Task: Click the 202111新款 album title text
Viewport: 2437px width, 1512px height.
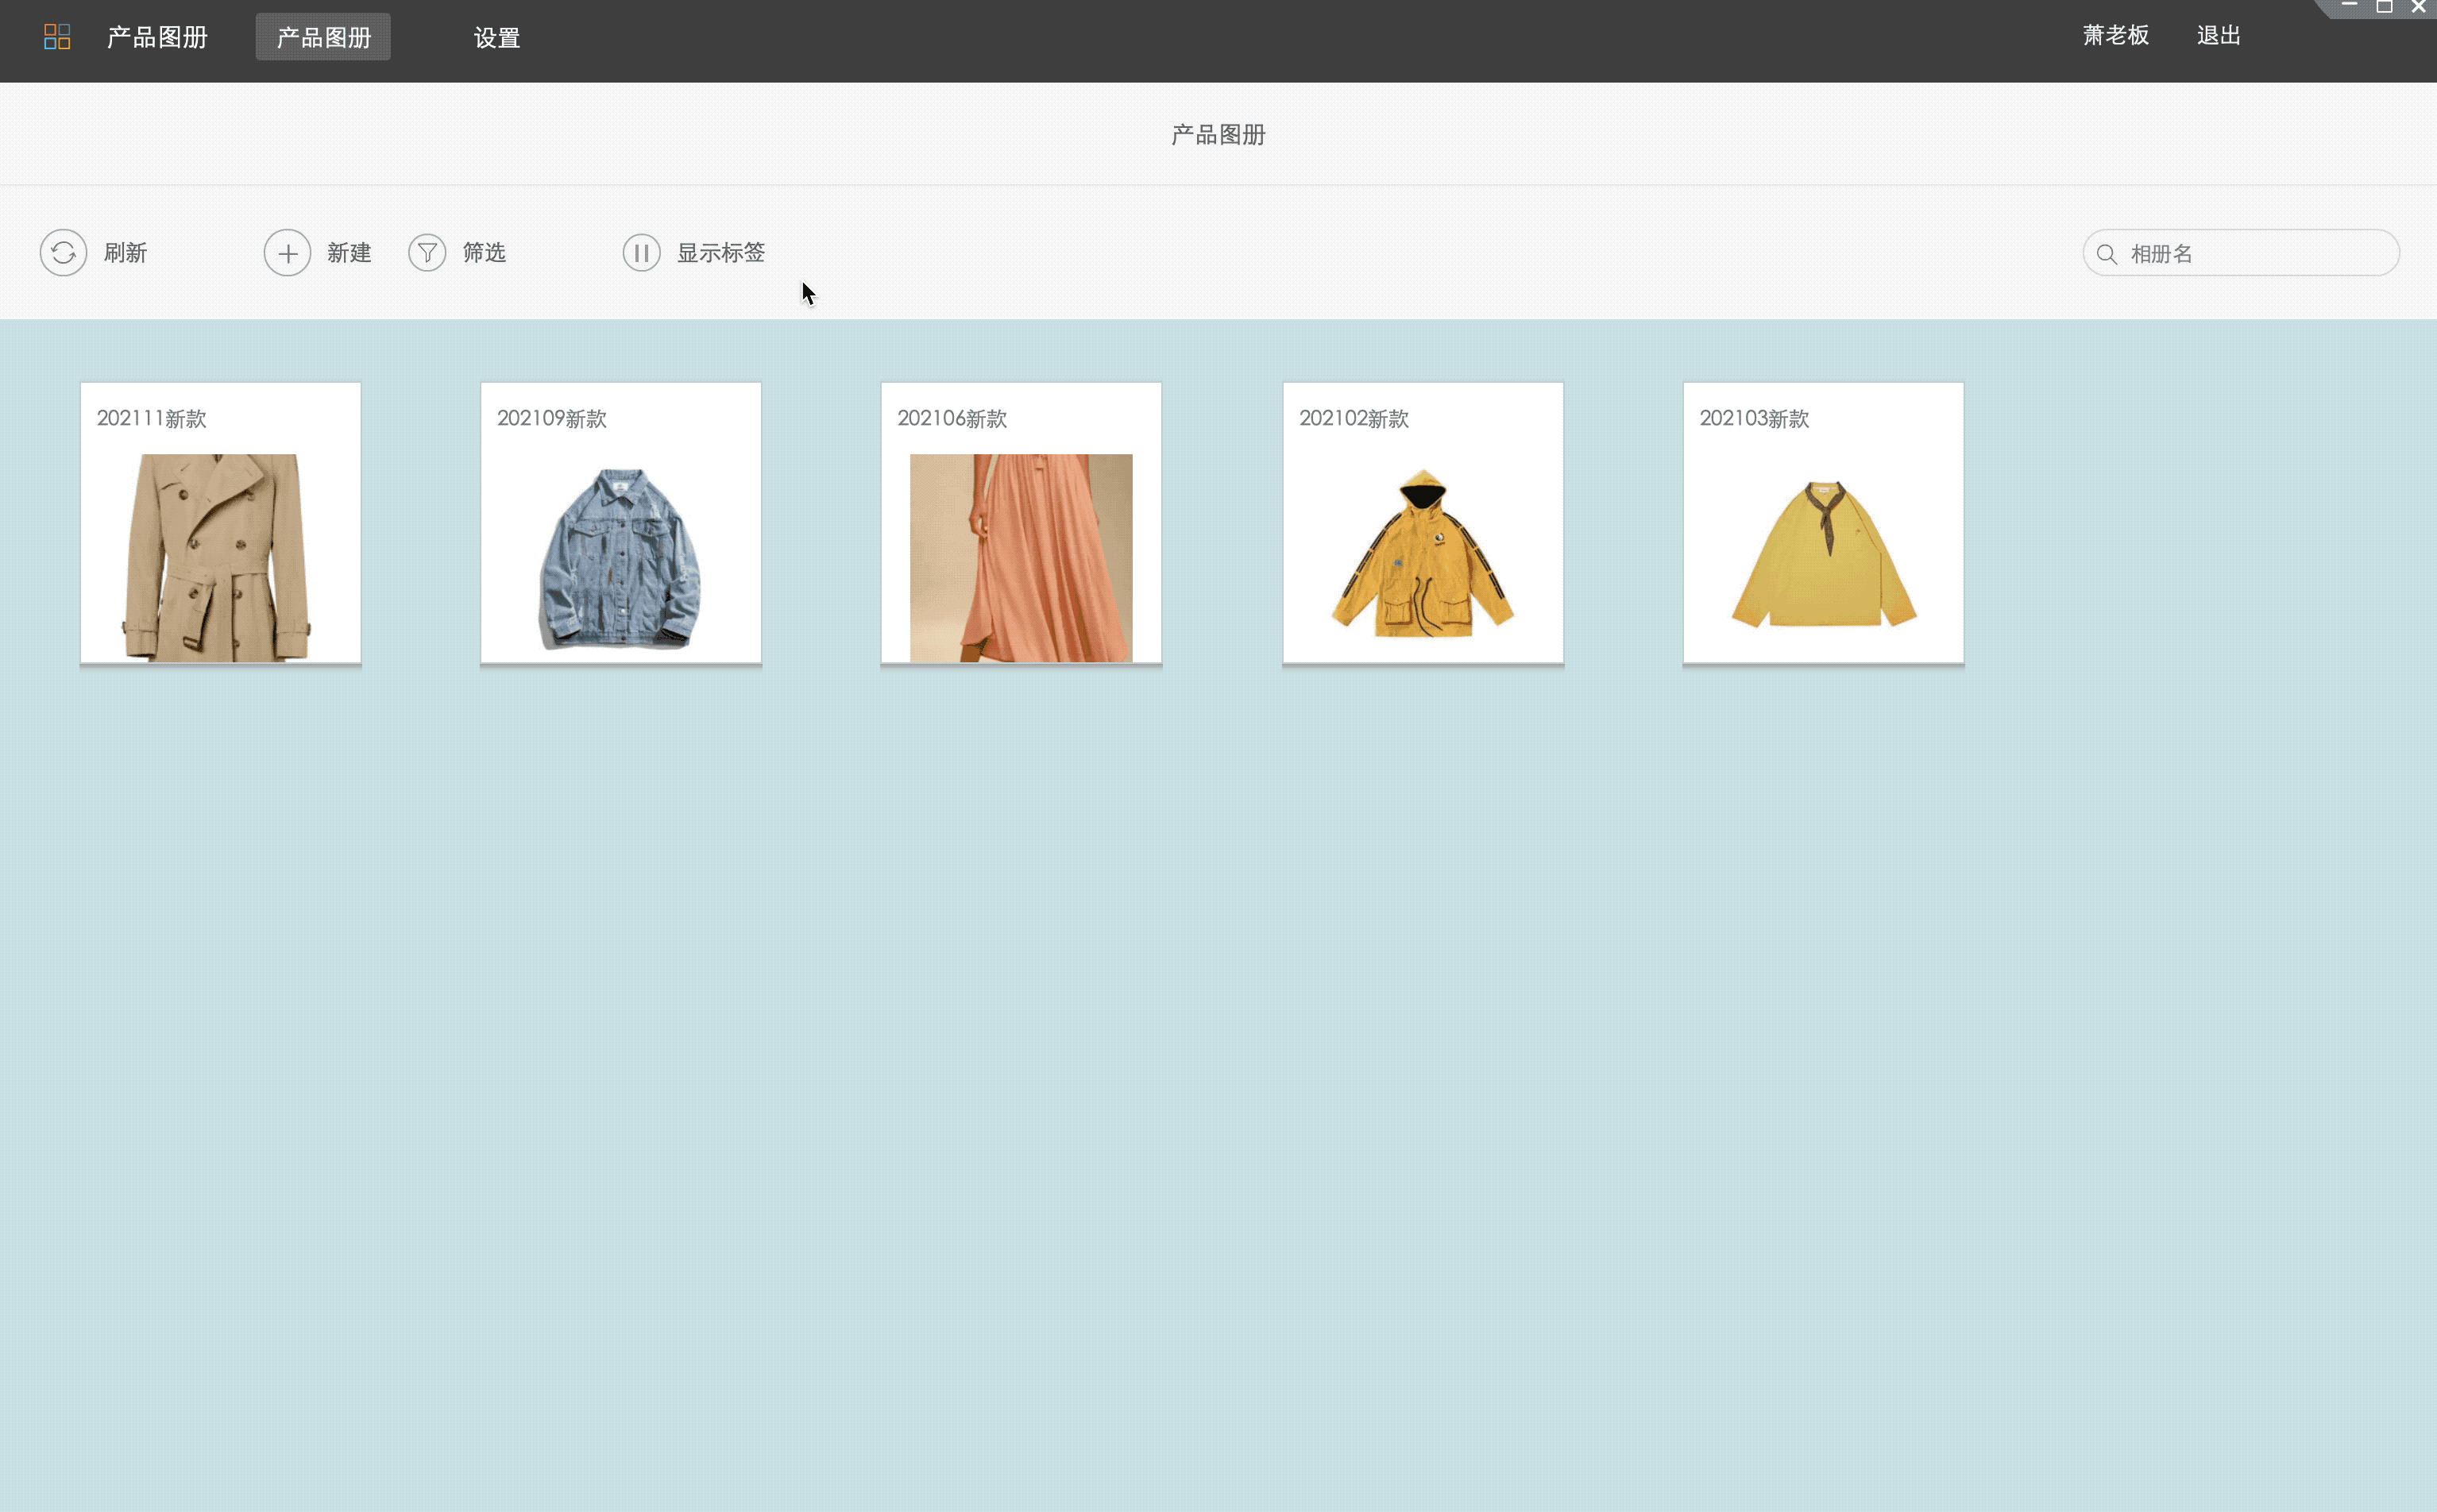Action: 152,419
